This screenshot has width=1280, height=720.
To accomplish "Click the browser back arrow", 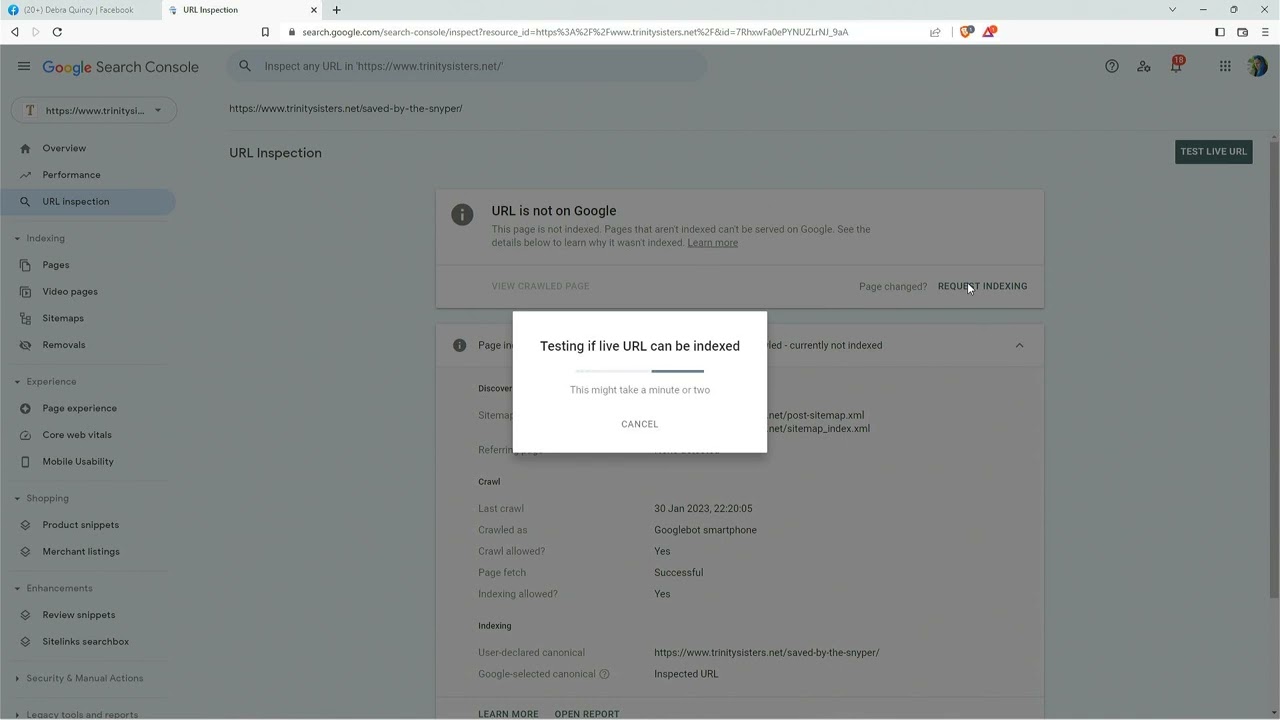I will pyautogui.click(x=14, y=32).
